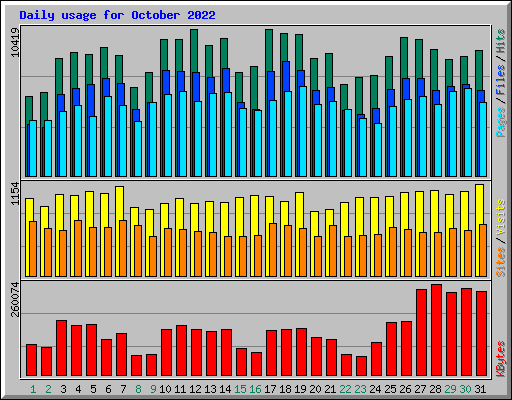Click day 3 on the x-axis
This screenshot has width=512, height=400.
click(x=63, y=389)
